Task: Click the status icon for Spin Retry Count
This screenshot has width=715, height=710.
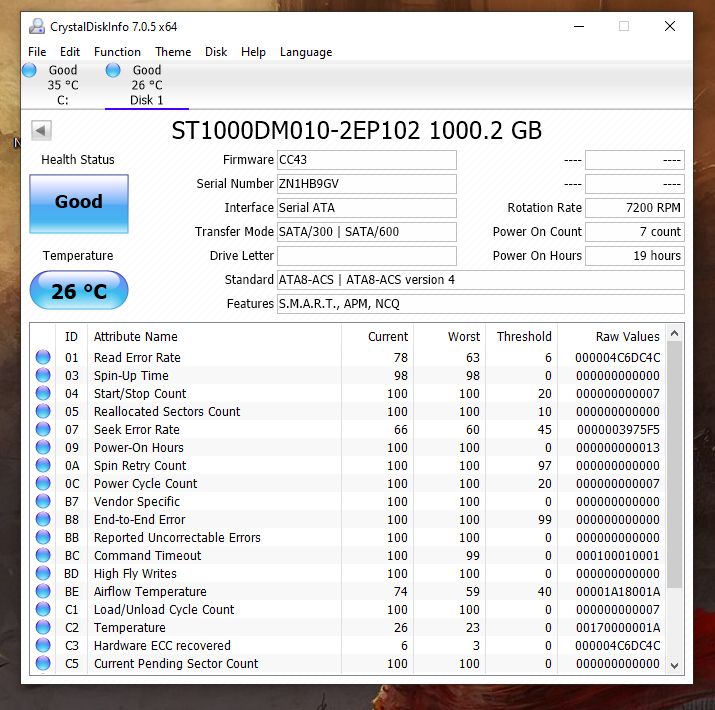Action: [43, 465]
